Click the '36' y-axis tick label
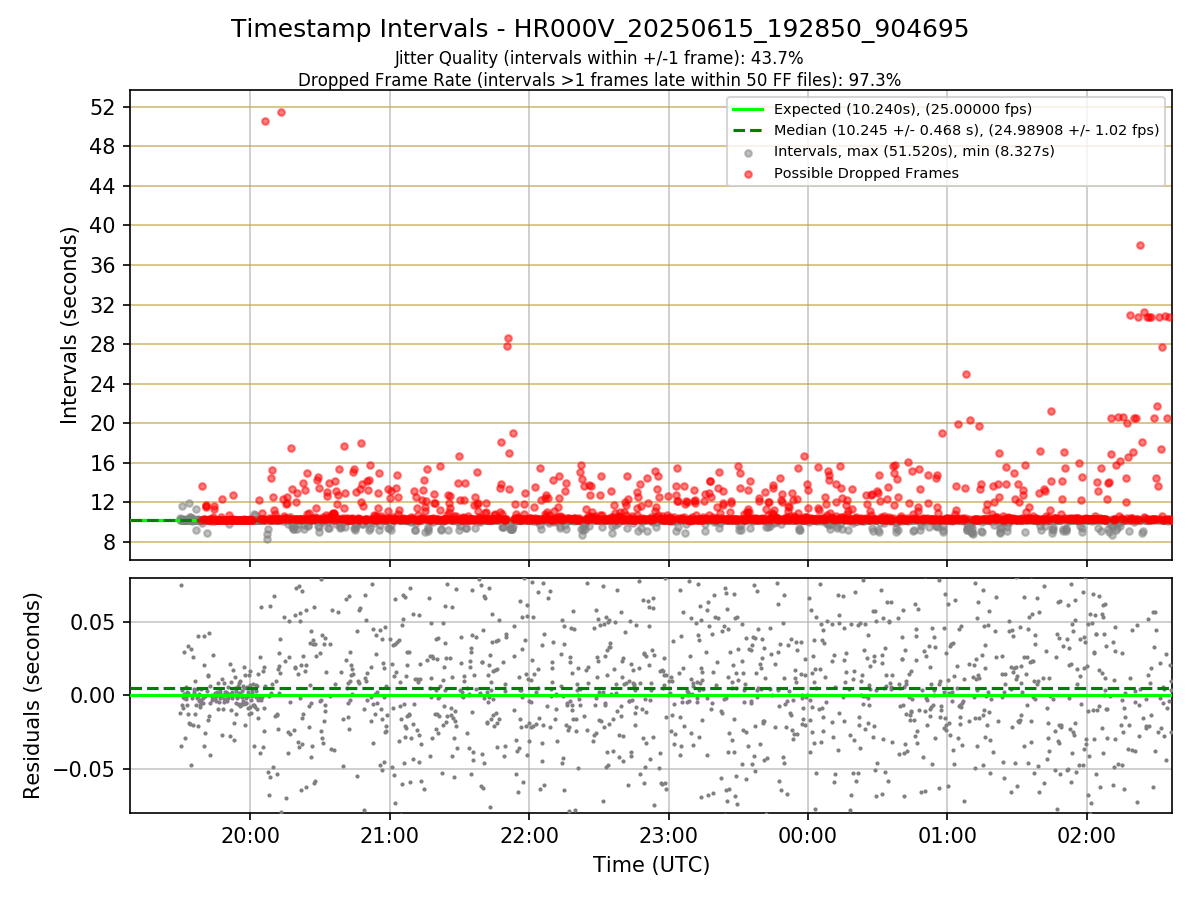Screen dimensions: 1200x900 pos(104,265)
